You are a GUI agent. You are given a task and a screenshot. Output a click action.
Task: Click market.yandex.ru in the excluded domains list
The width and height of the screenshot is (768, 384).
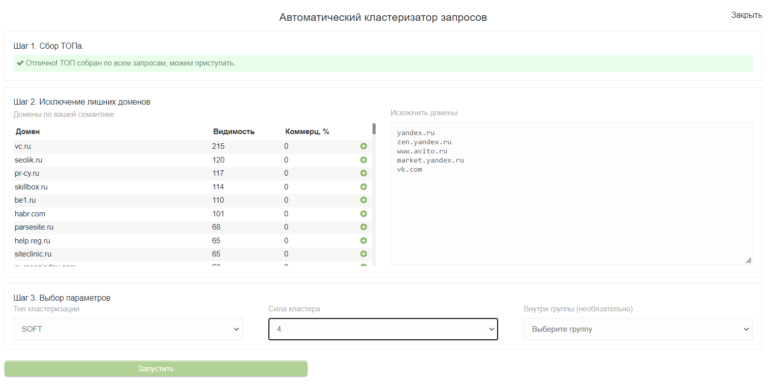430,160
